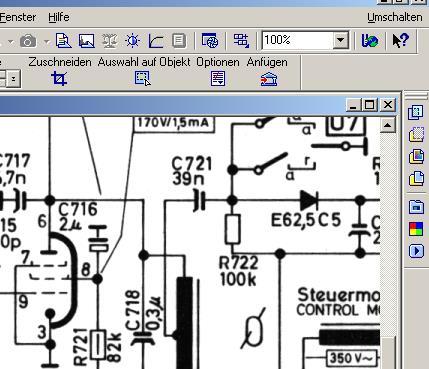
Task: Open the Optionen icon in the toolbar
Action: (218, 79)
